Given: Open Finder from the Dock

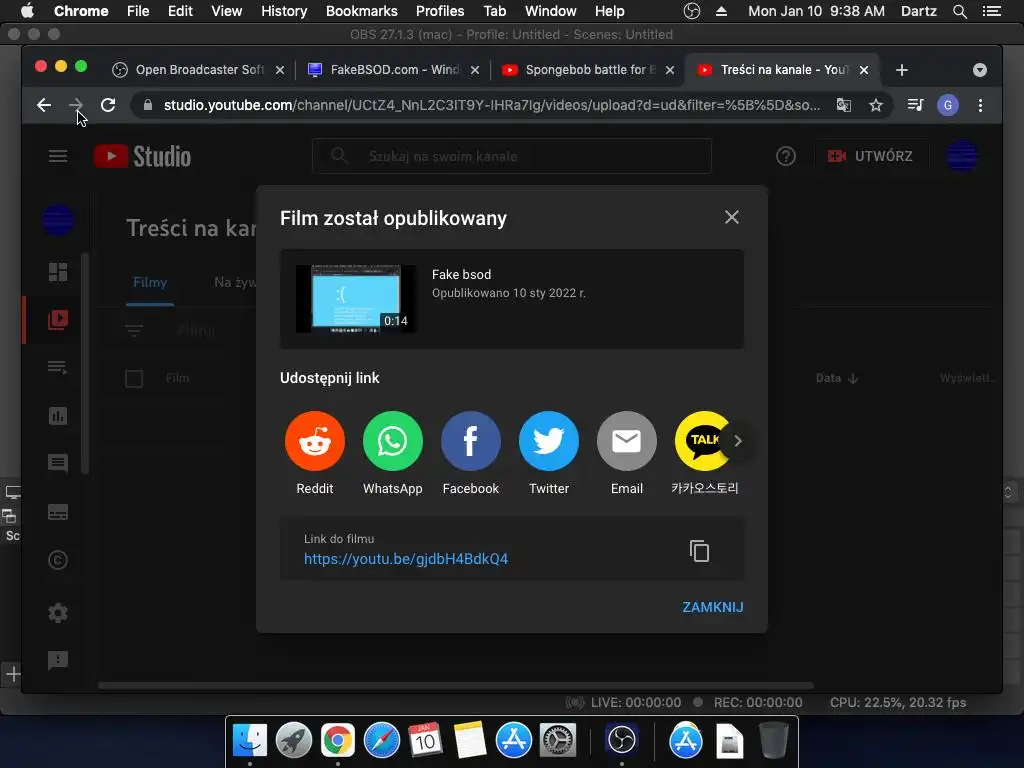Looking at the screenshot, I should (x=250, y=741).
